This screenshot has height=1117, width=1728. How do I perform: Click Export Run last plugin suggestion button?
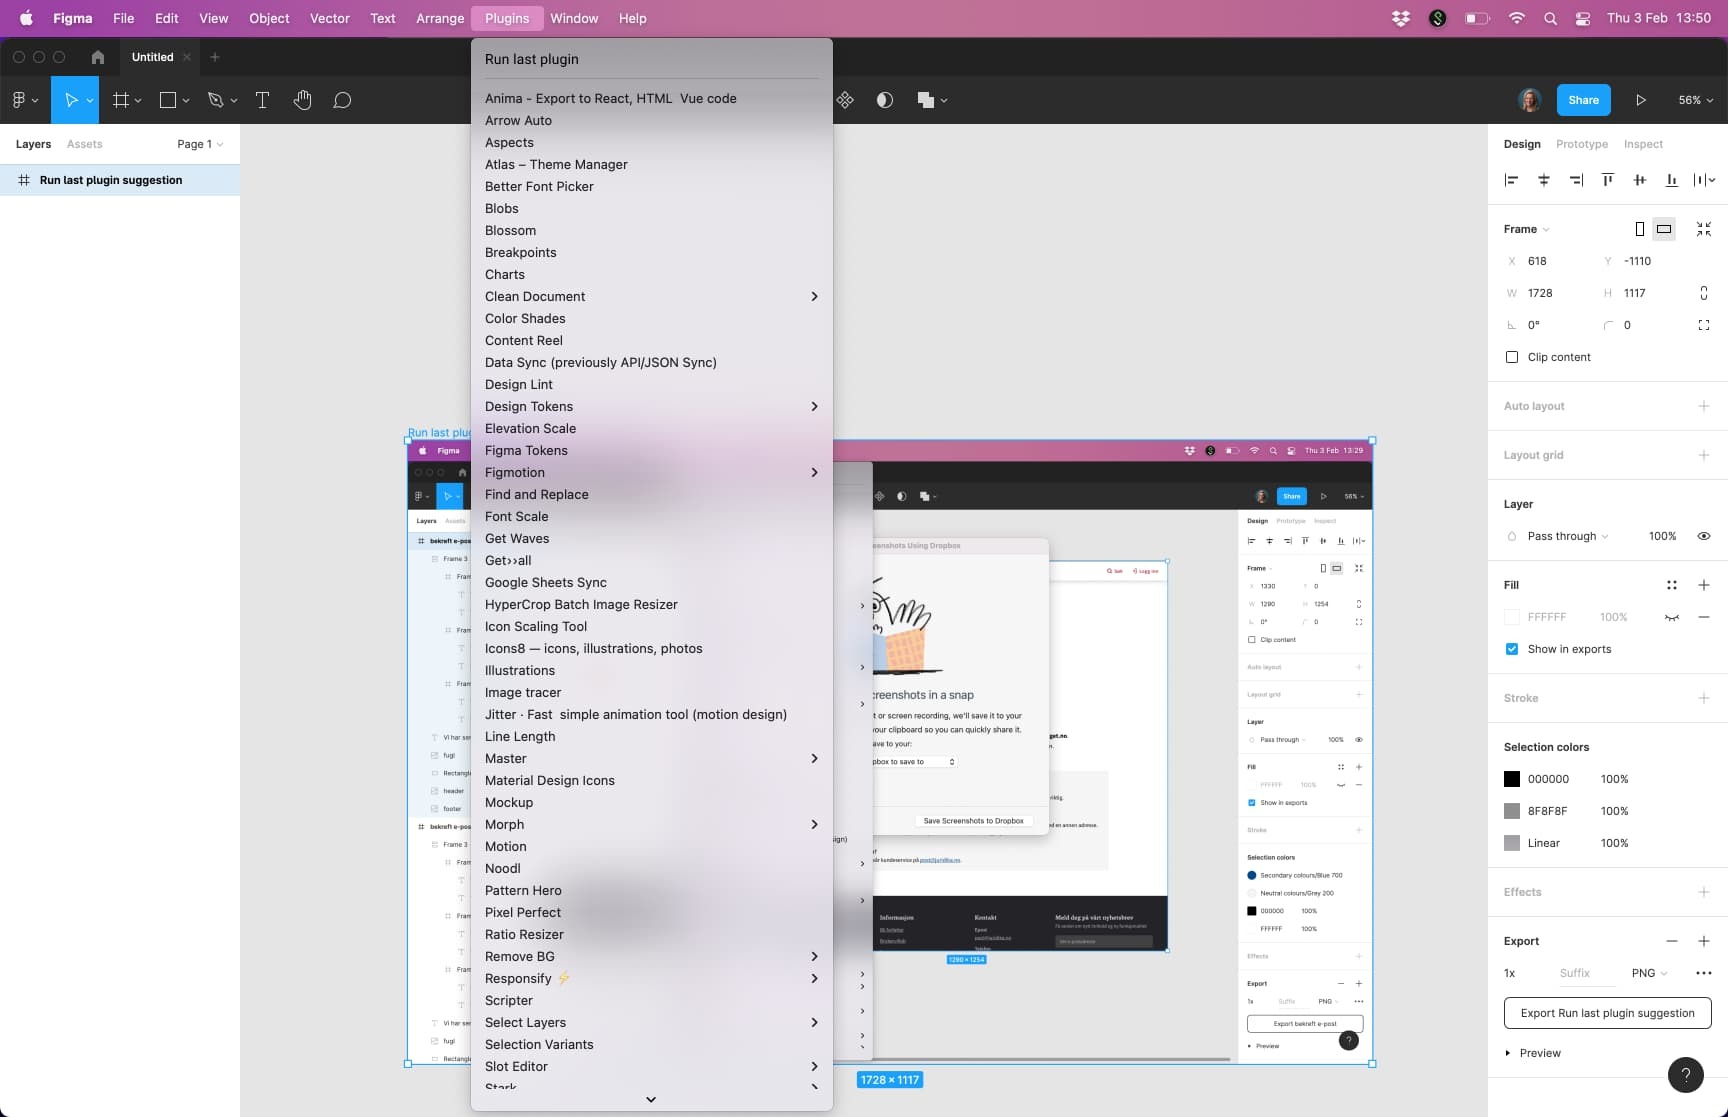pyautogui.click(x=1608, y=1013)
